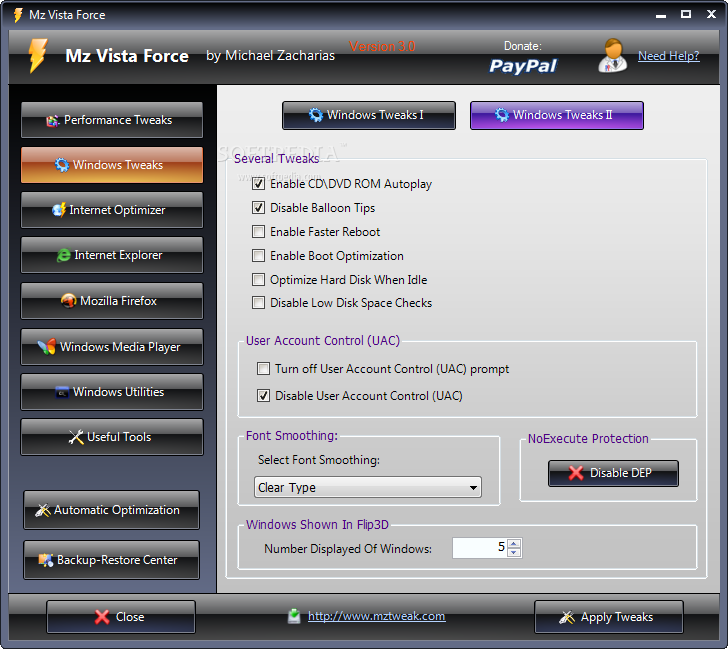Switch to Windows Tweaks I tab
Viewport: 728px width, 649px height.
(369, 115)
